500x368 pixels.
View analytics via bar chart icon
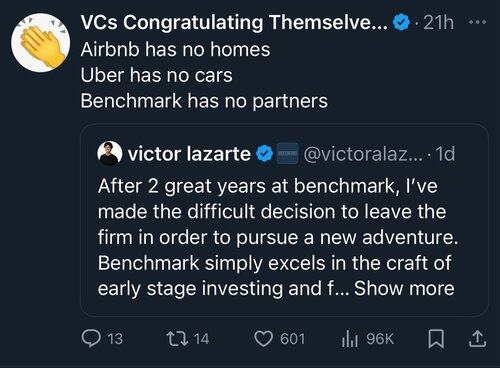tap(350, 339)
